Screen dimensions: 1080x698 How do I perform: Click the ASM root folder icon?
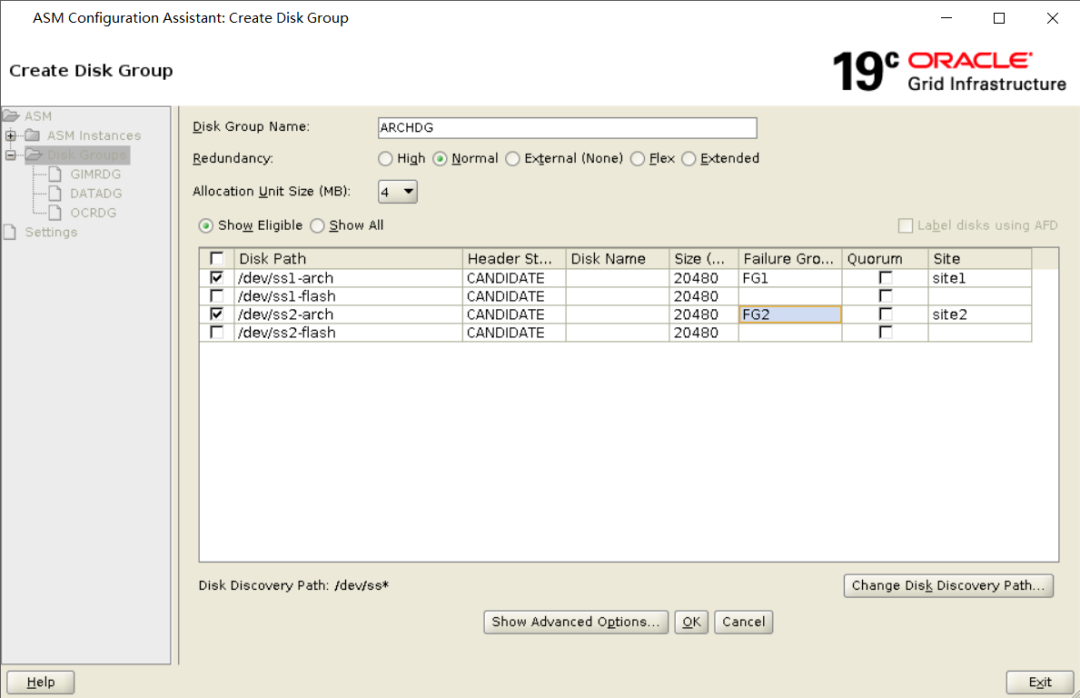coord(11,116)
